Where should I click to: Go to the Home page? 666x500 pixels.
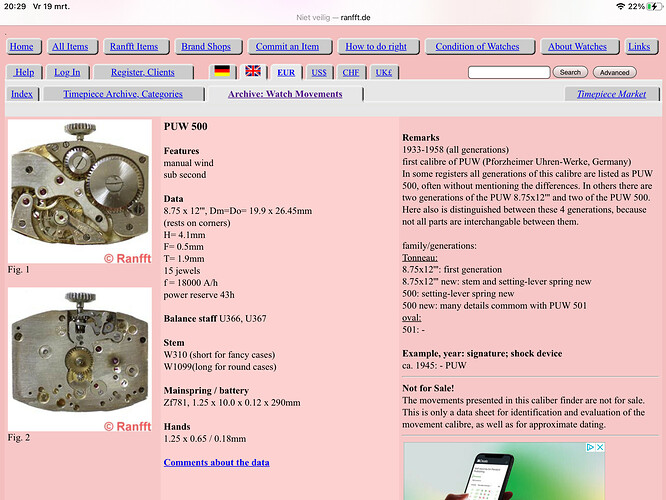pos(22,47)
